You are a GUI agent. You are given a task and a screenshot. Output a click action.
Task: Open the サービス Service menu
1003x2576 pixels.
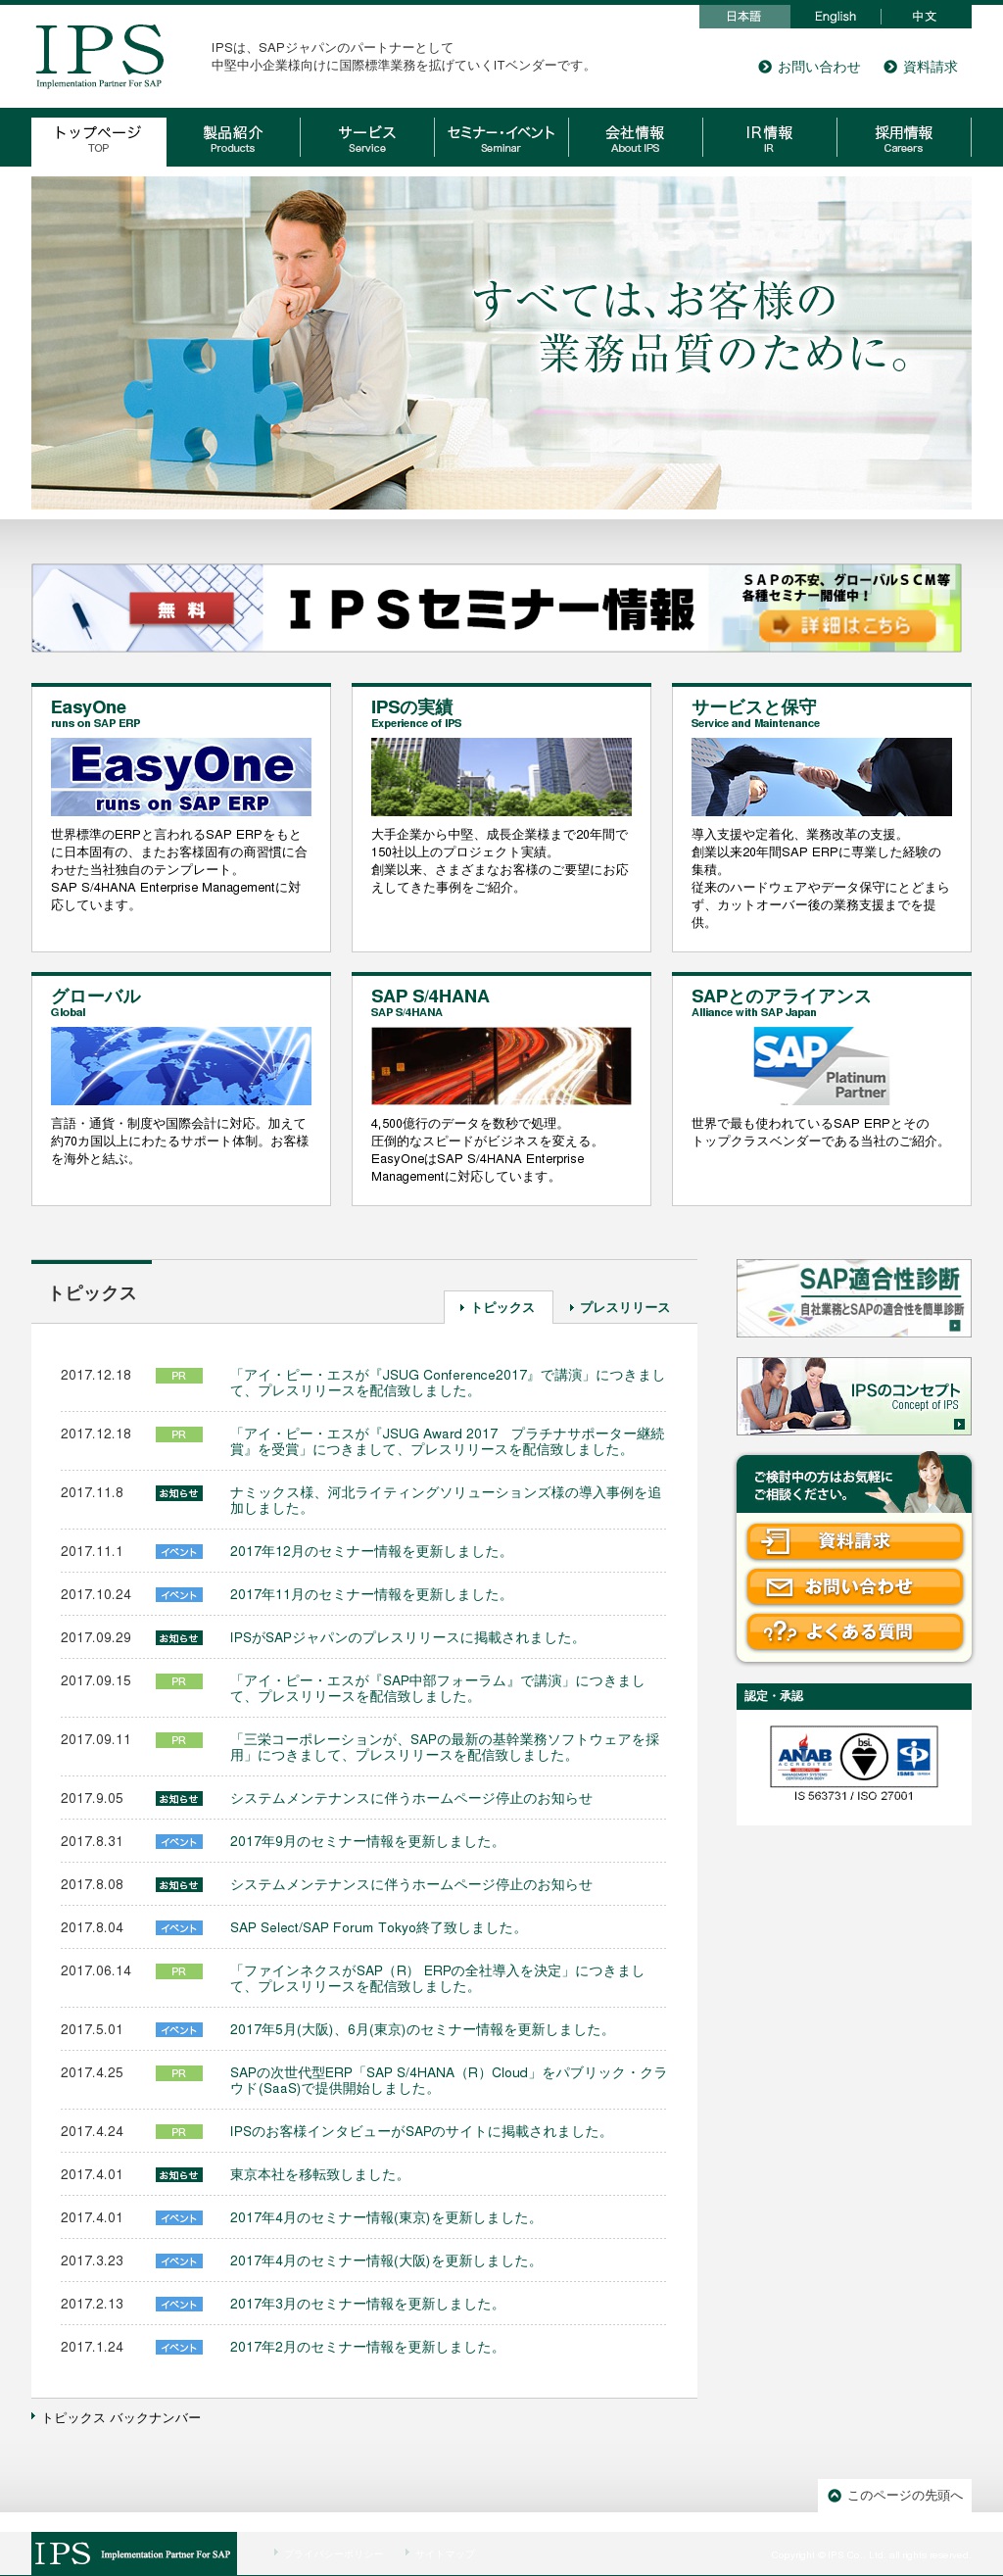click(367, 139)
